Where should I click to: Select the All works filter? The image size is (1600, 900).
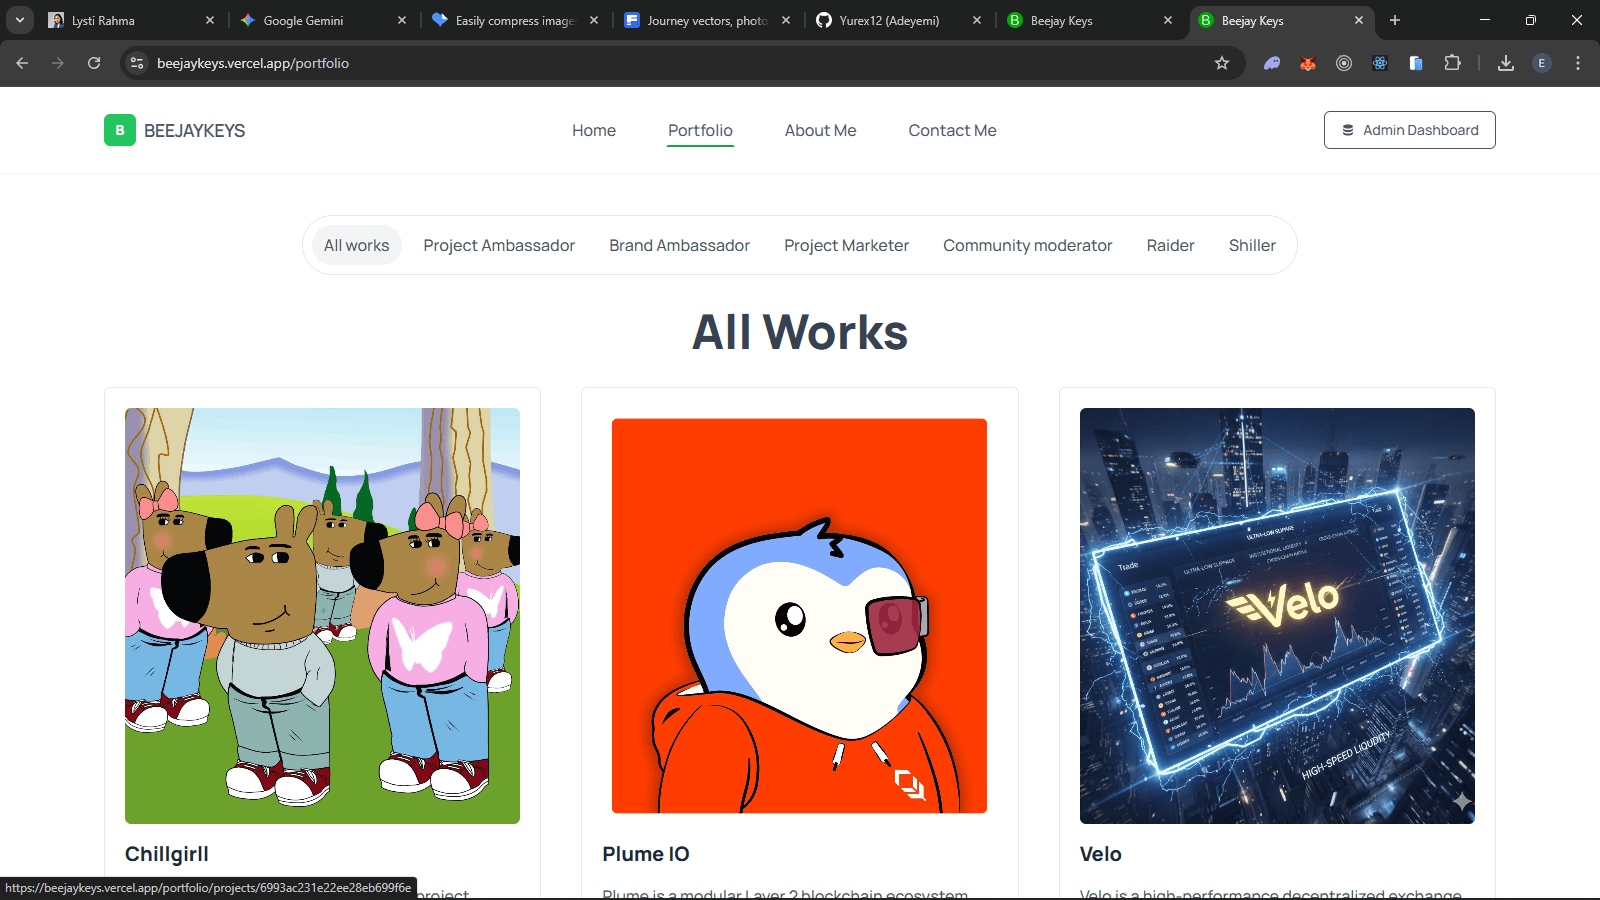coord(357,245)
